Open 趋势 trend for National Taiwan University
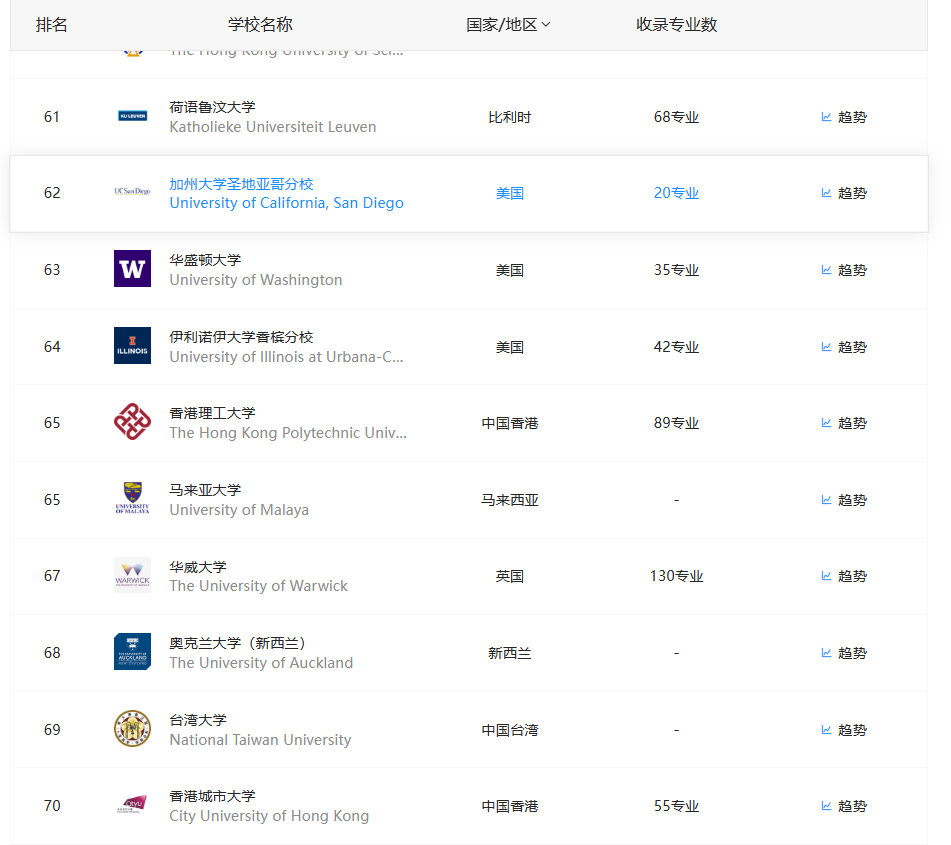Screen dimensions: 951x845 pos(844,730)
